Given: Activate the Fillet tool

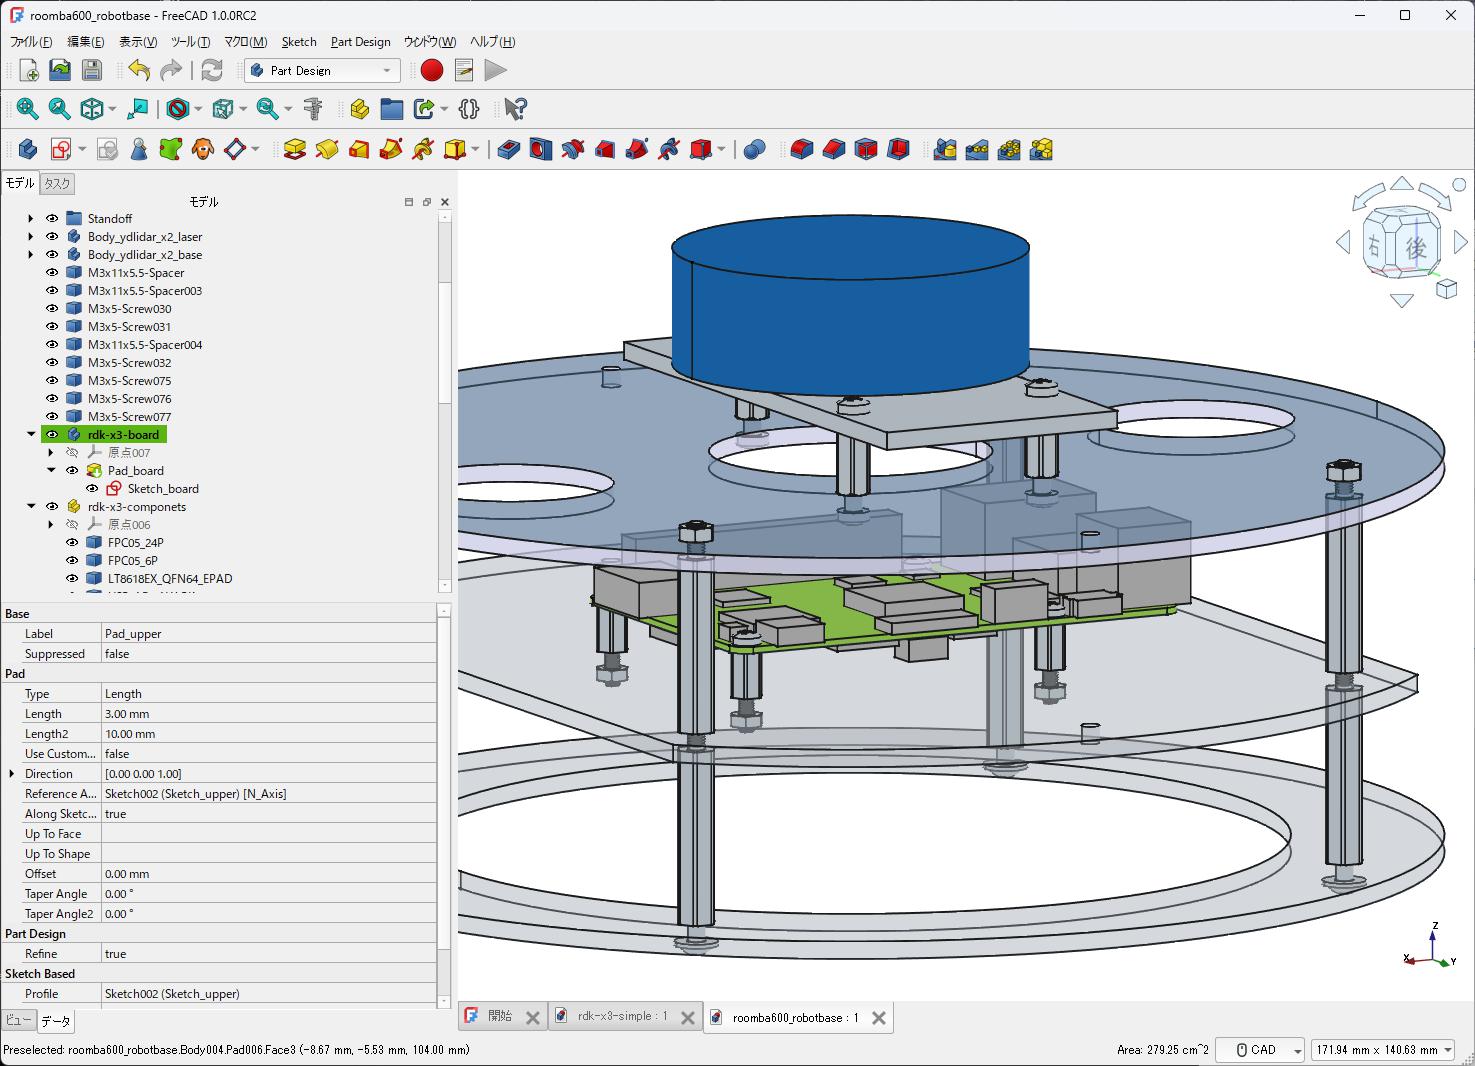Looking at the screenshot, I should click(x=803, y=148).
